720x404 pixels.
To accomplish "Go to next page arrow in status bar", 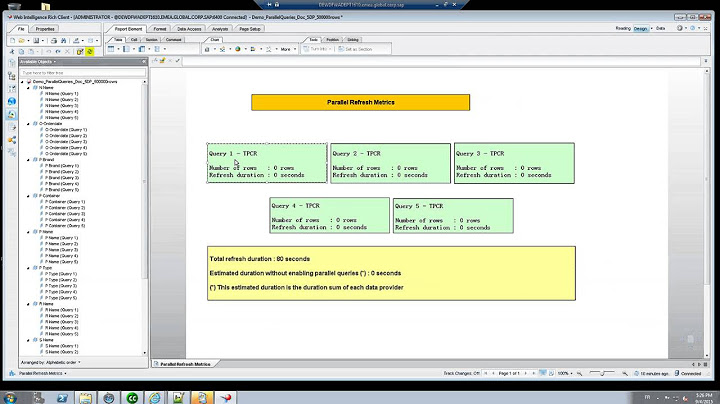I will 526,374.
